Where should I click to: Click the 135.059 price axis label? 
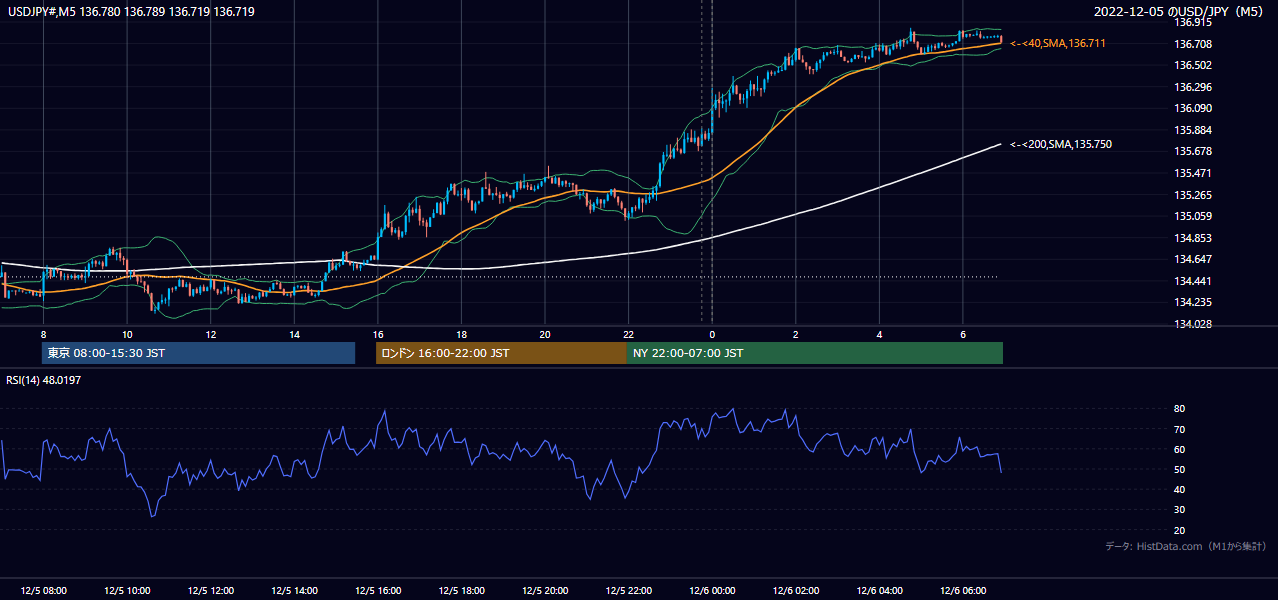click(x=1193, y=216)
